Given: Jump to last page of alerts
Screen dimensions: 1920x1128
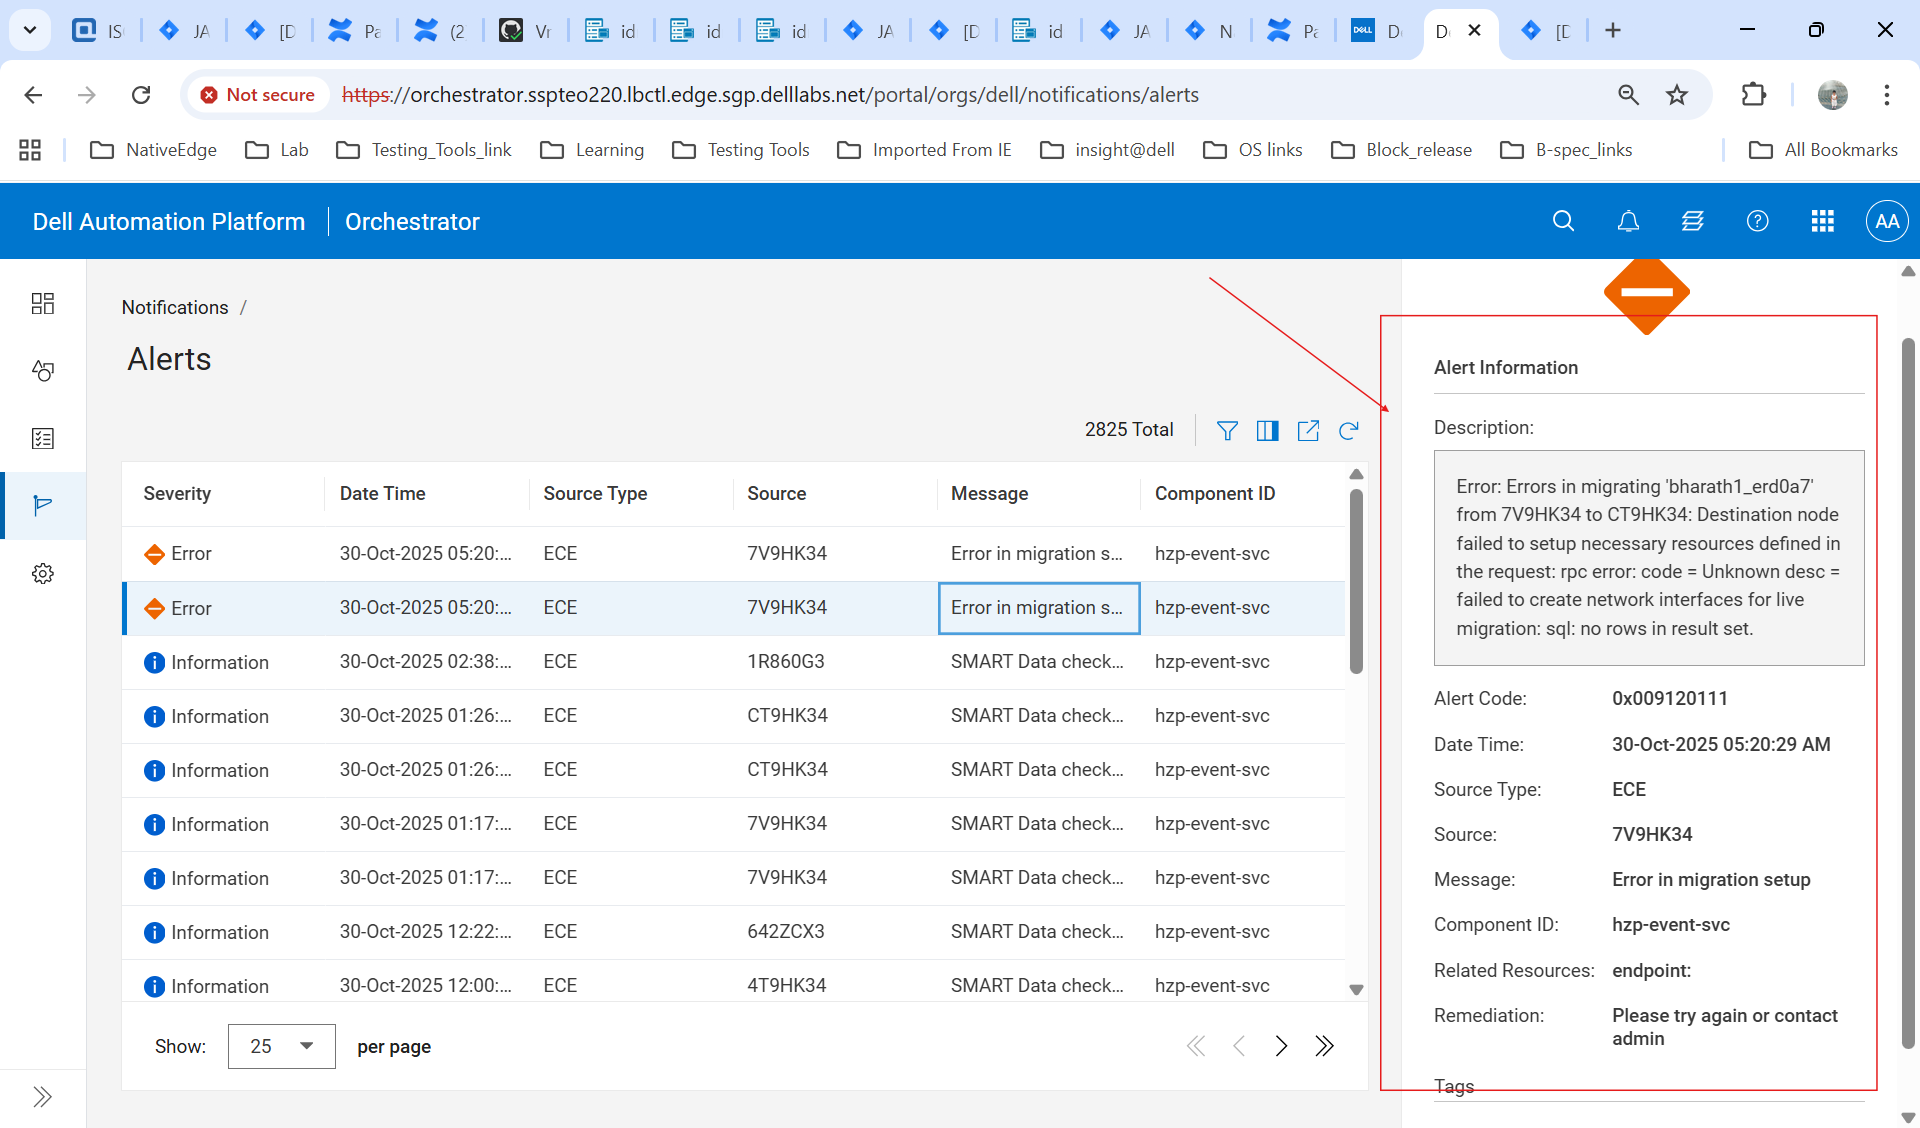Looking at the screenshot, I should (1325, 1046).
